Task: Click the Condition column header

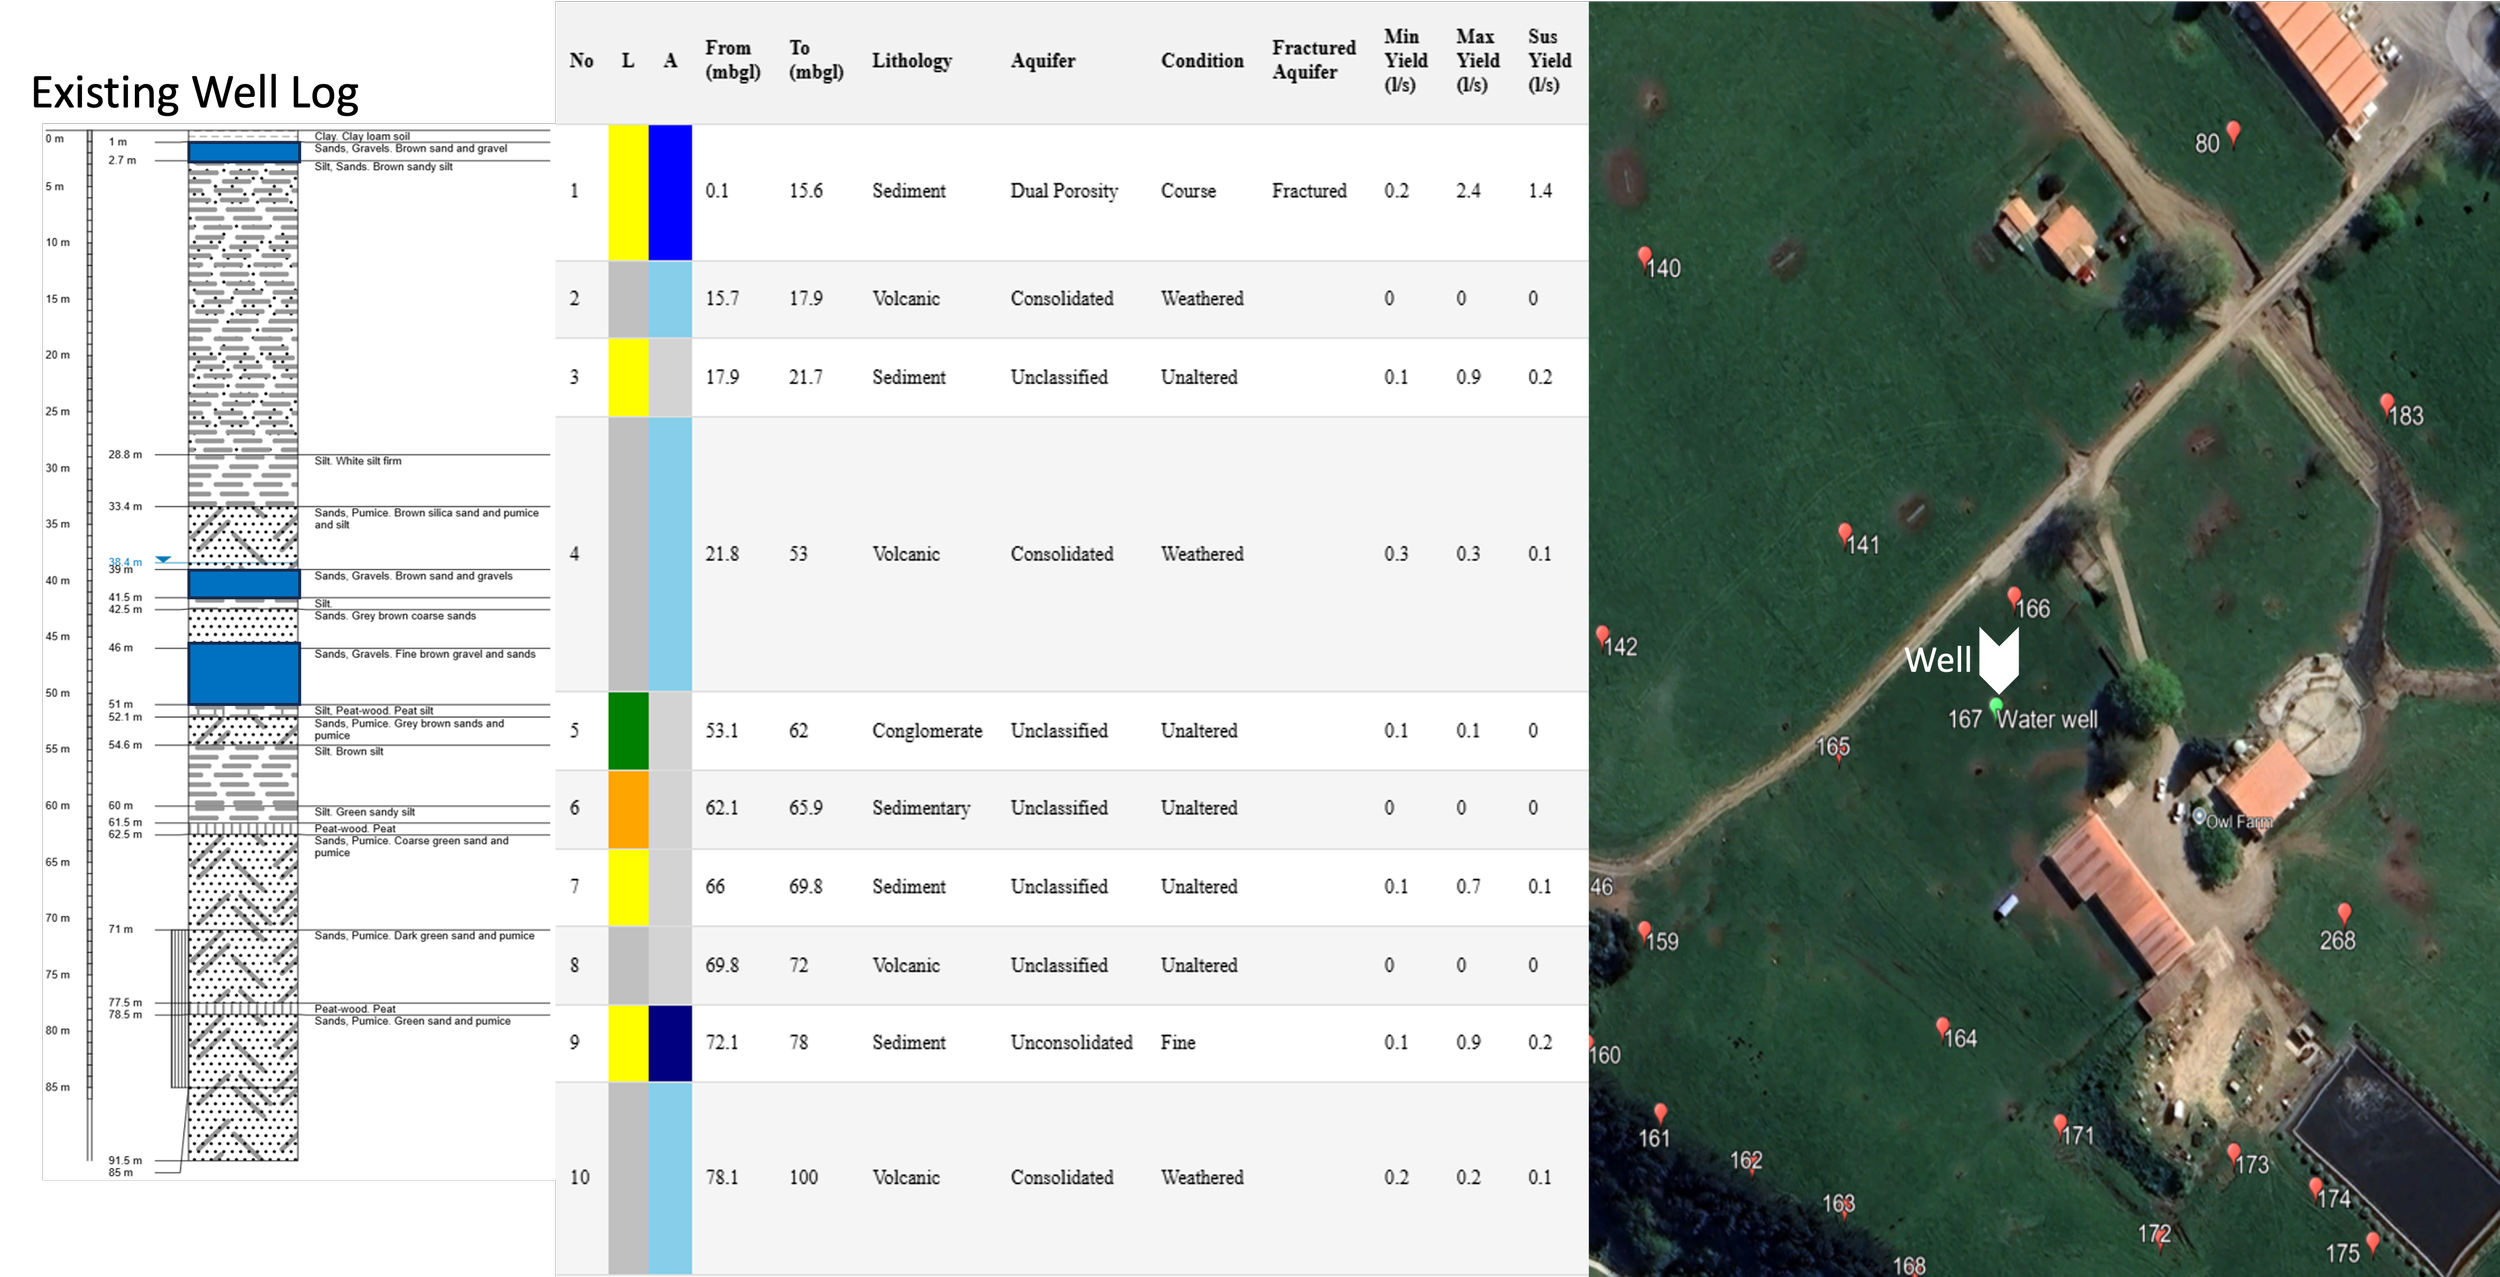Action: tap(1201, 61)
